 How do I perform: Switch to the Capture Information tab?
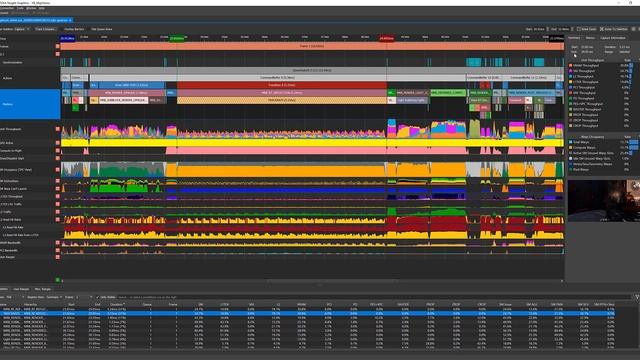[x=613, y=38]
